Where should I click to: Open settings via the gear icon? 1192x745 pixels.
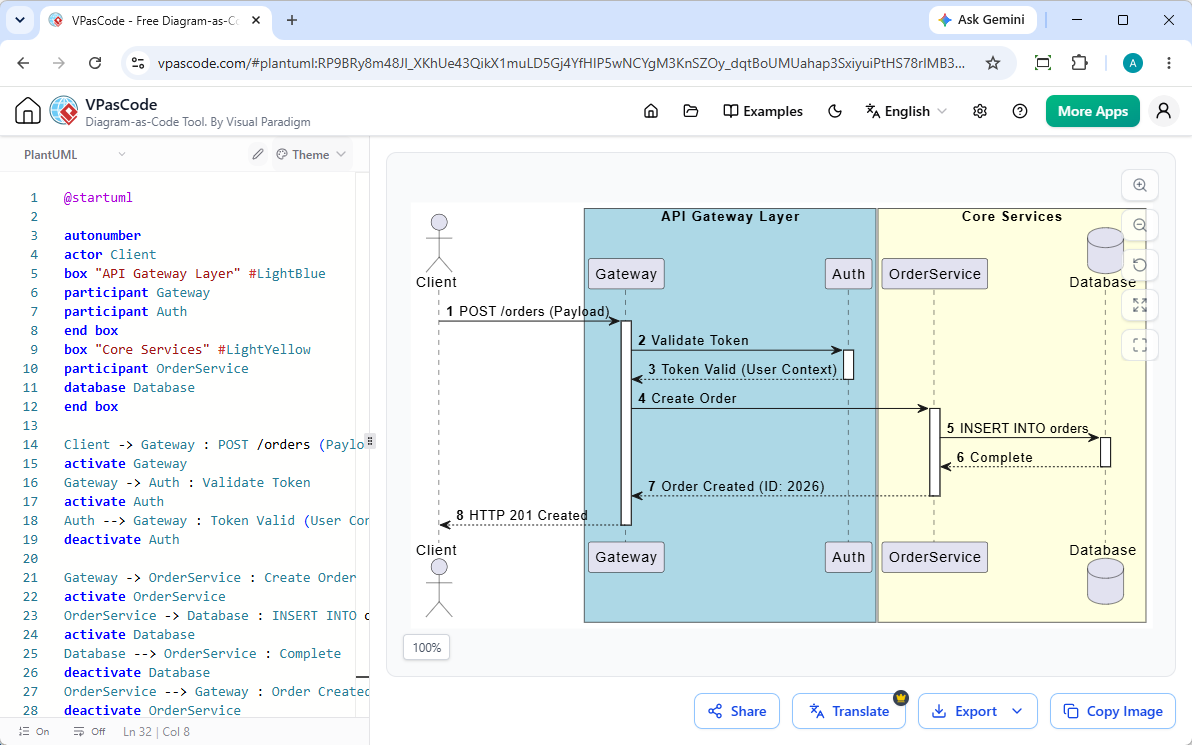tap(980, 111)
